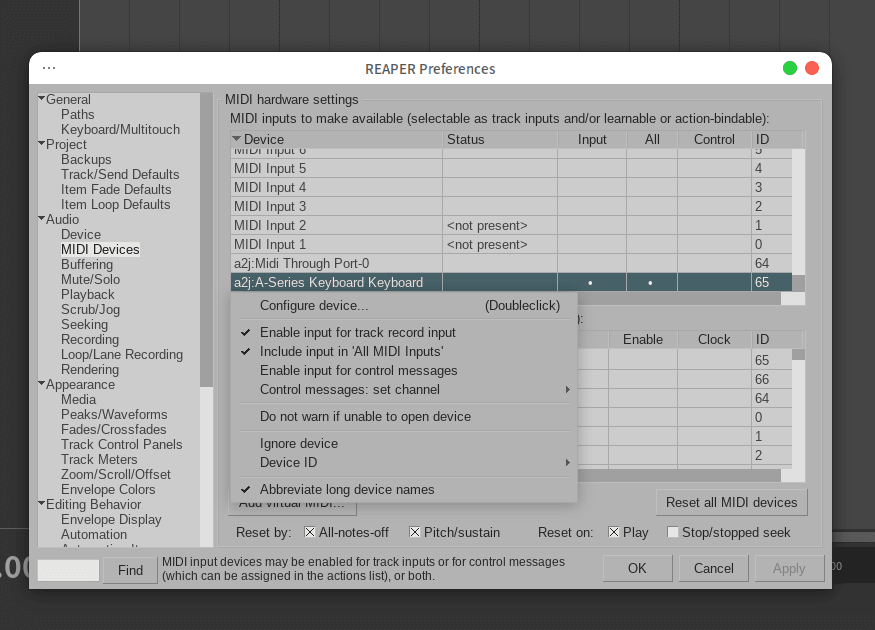Click the OK button
Screen dimensions: 875x630
tap(637, 568)
